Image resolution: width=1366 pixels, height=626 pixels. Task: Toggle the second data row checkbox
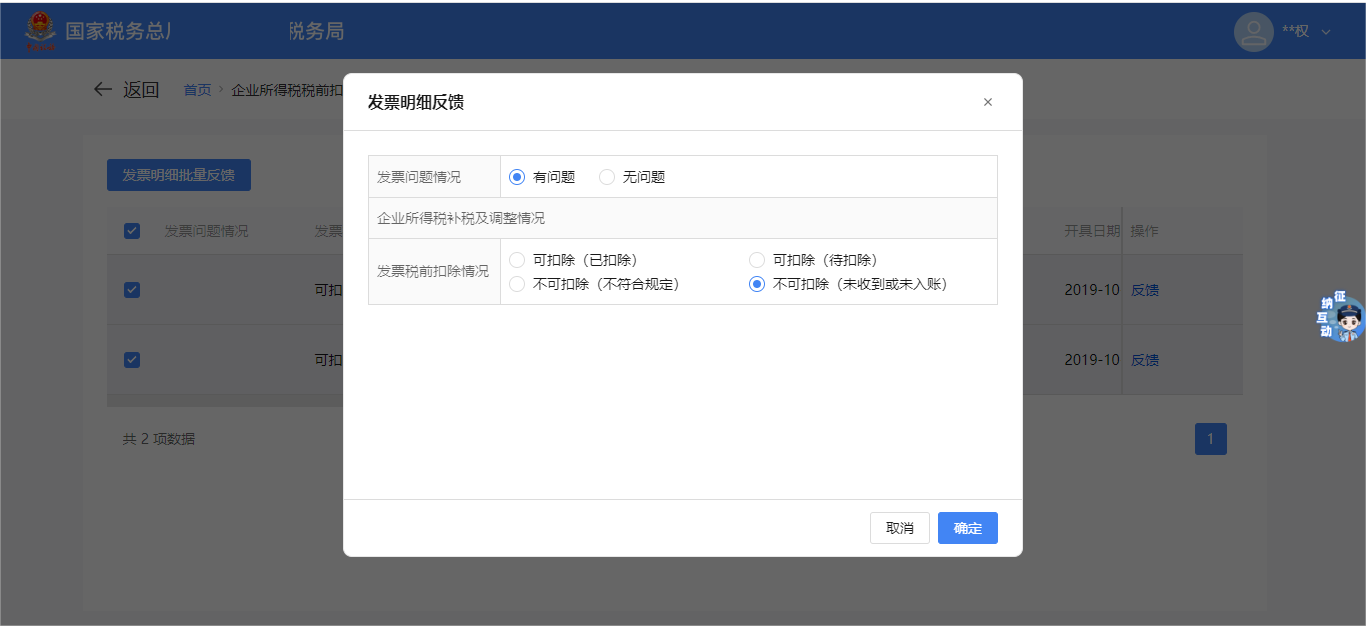[x=132, y=360]
